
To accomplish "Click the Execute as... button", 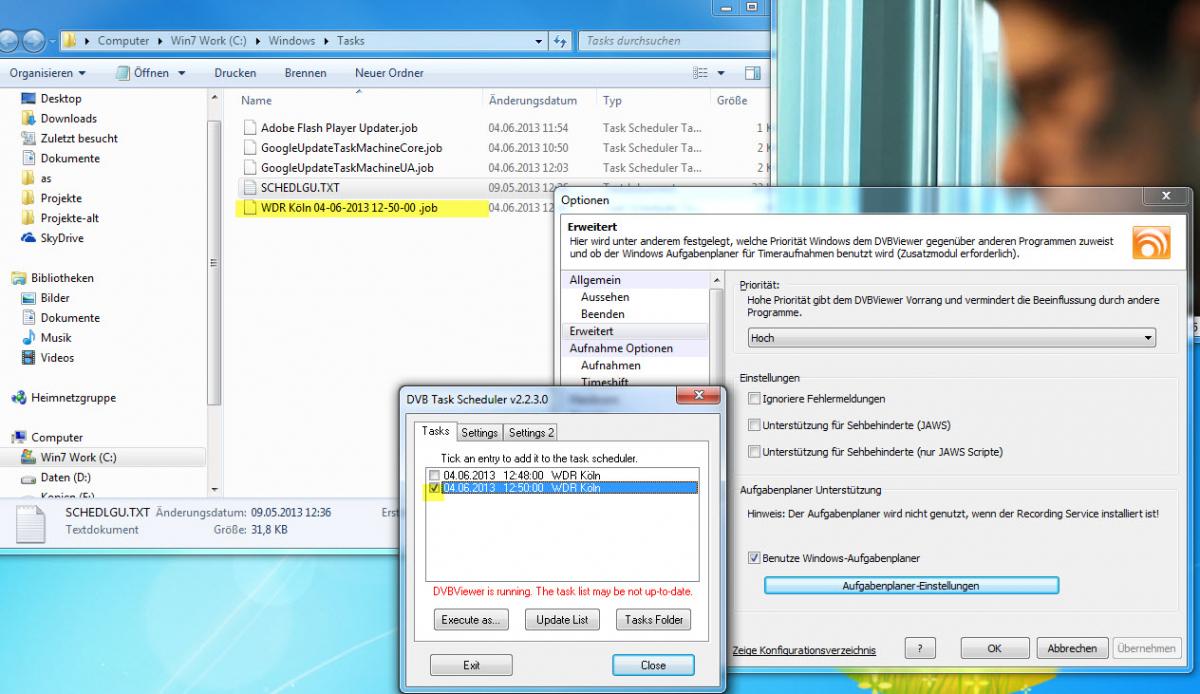I will click(471, 620).
